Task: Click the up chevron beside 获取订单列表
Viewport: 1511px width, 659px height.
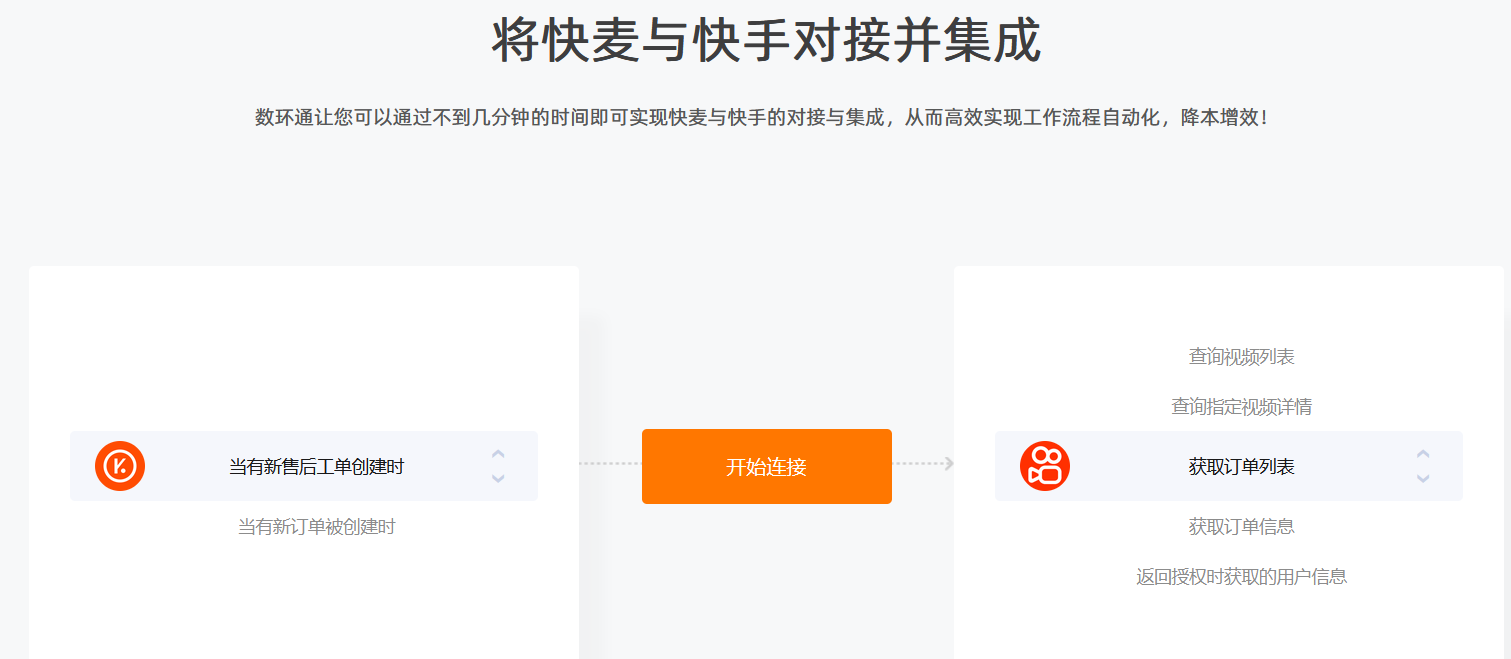Action: coord(1423,454)
